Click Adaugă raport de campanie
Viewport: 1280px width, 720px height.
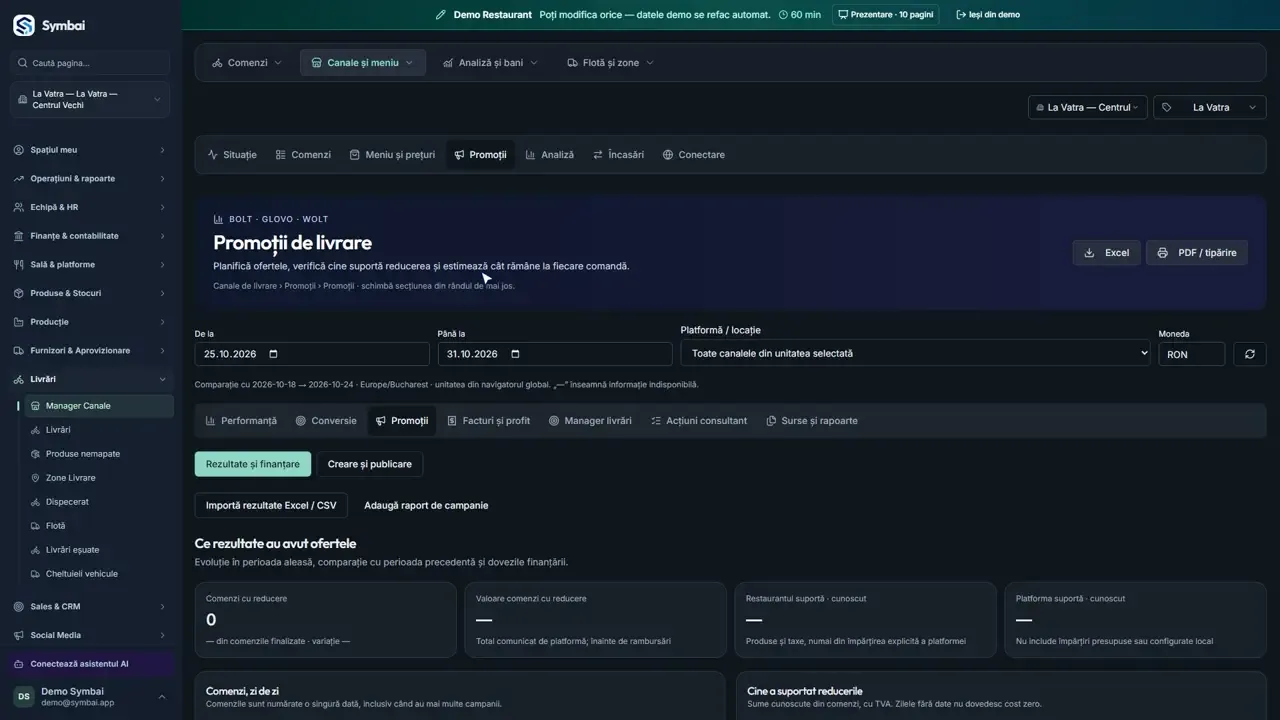point(426,505)
